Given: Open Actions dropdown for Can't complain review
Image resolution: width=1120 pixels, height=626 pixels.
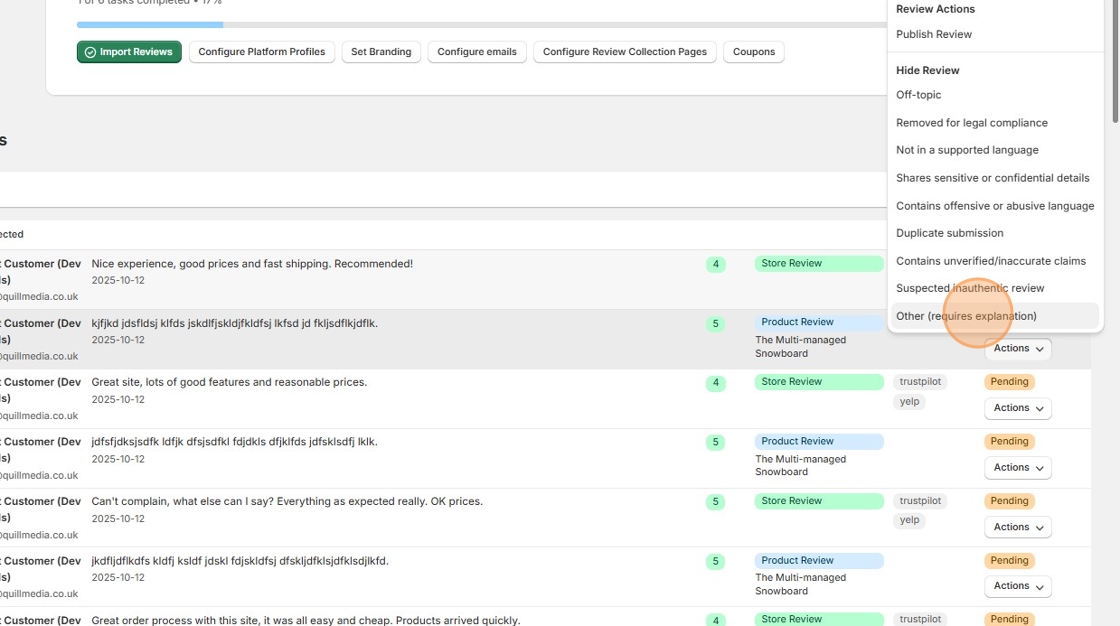Looking at the screenshot, I should tap(1018, 527).
